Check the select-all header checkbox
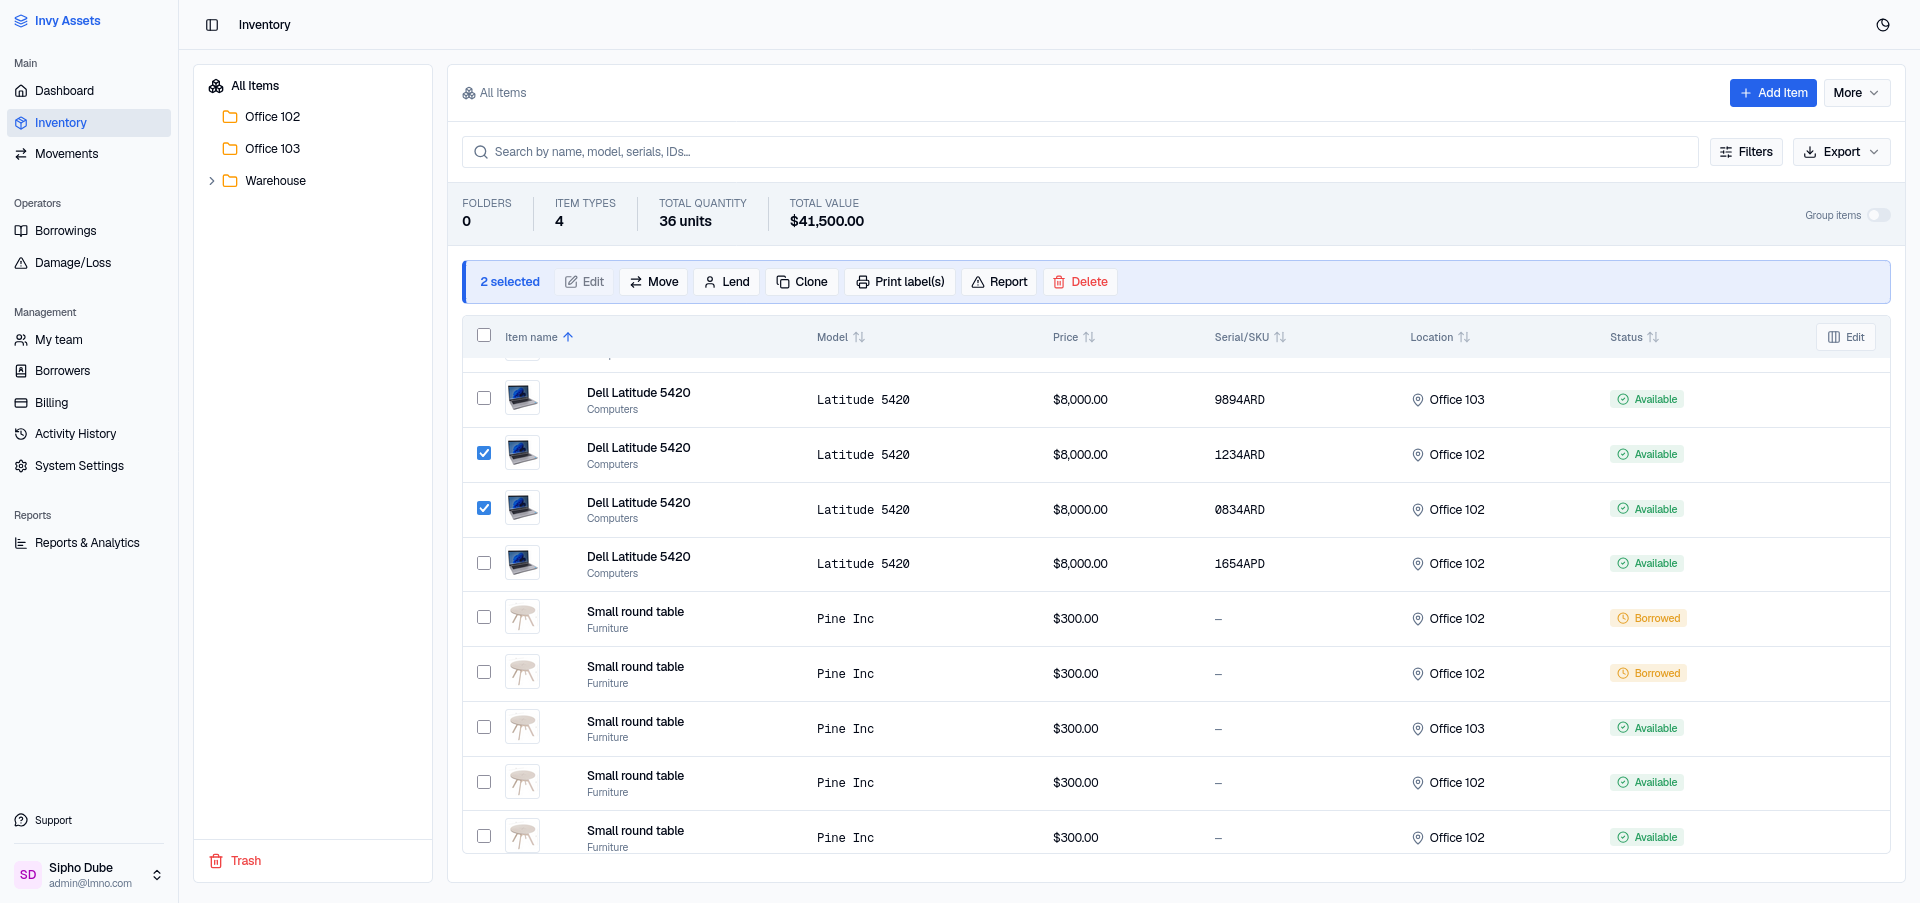Screen dimensions: 1920x903 (484, 335)
